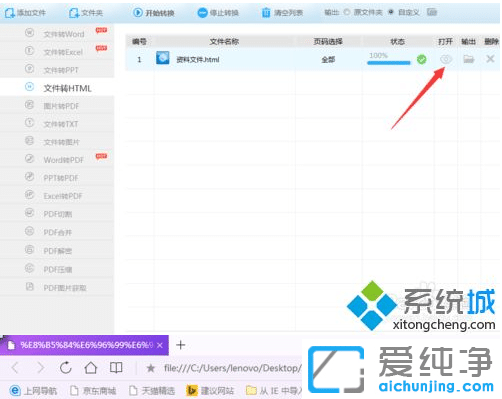Click the 添加文件 add file button
Viewport: 502px width, 399px height.
point(25,13)
